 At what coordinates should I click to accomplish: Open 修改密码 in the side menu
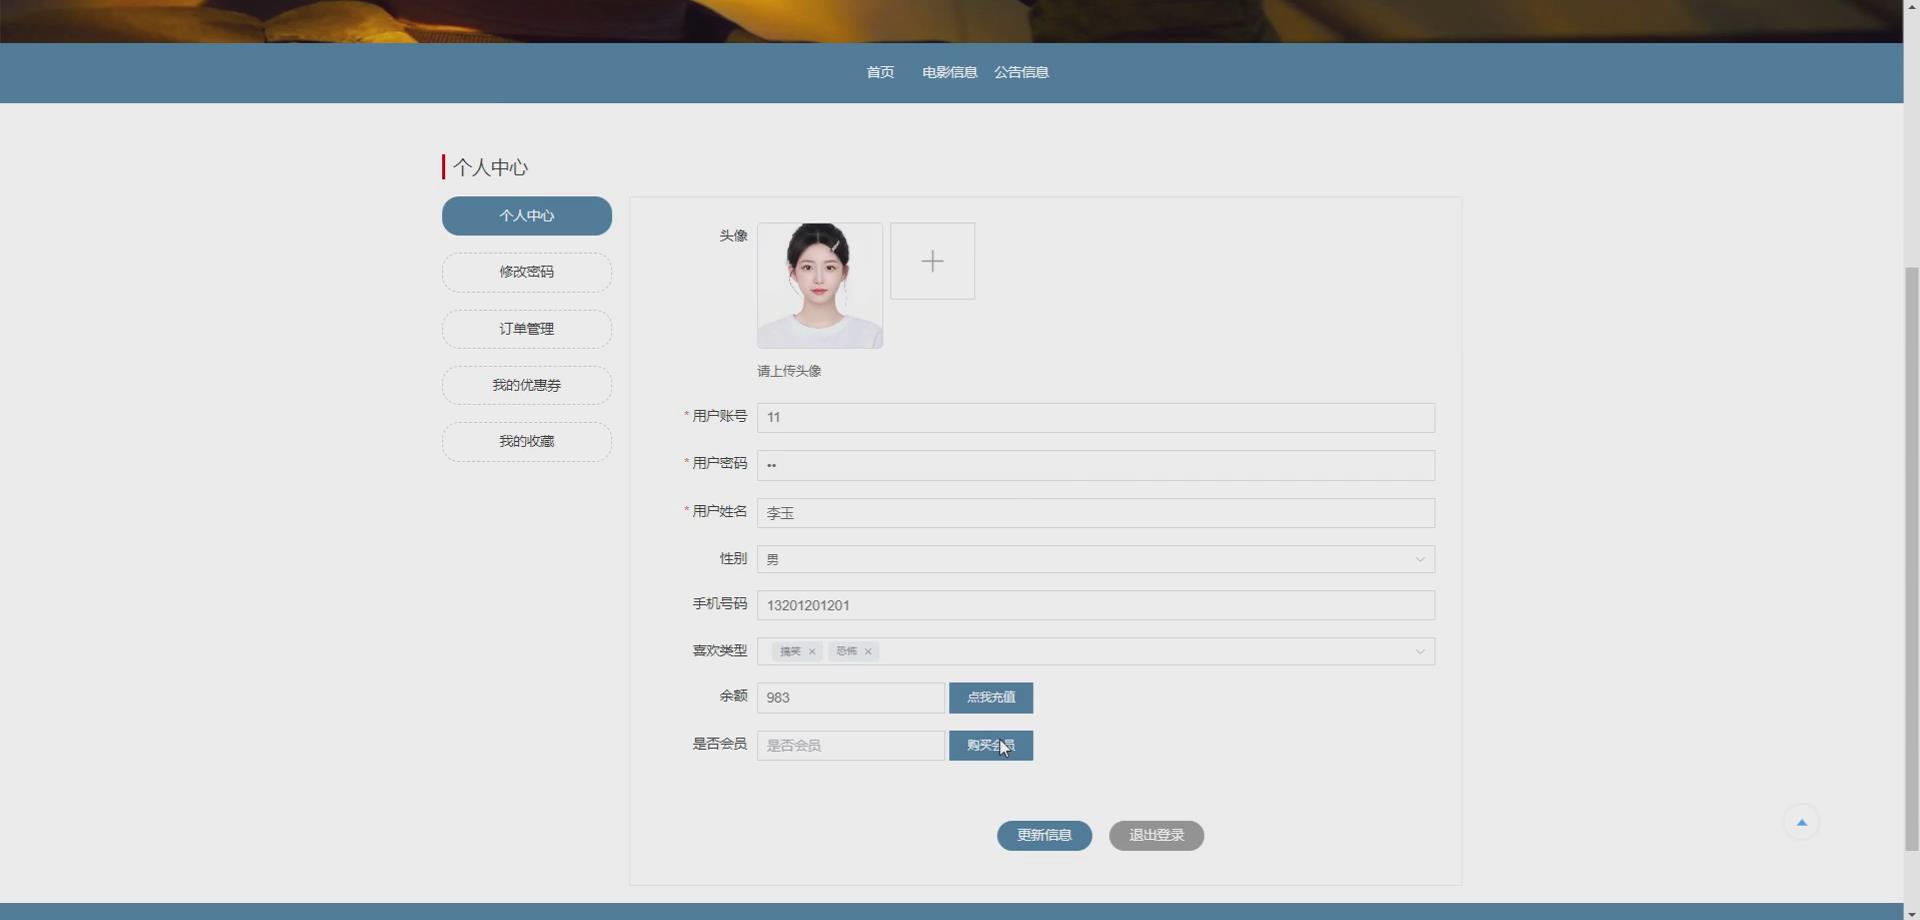click(527, 272)
